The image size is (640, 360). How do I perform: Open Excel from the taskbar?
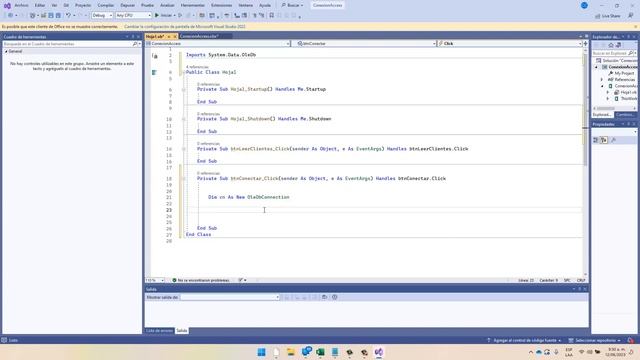pyautogui.click(x=320, y=352)
